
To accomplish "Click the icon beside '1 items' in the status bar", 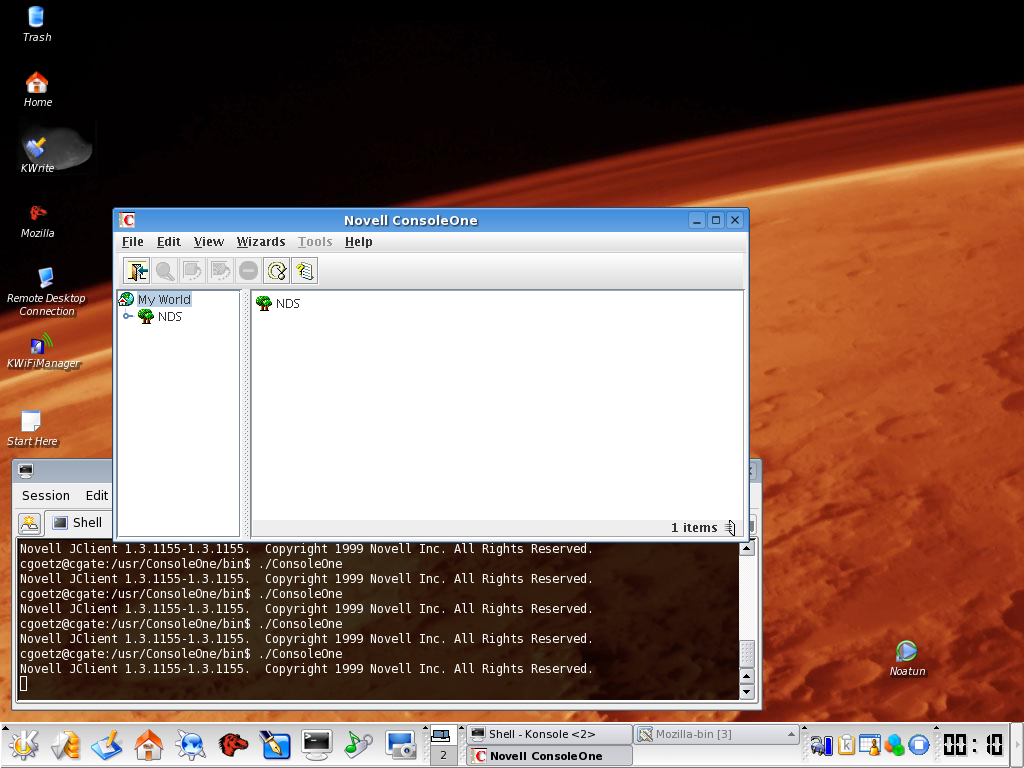I will click(x=730, y=528).
